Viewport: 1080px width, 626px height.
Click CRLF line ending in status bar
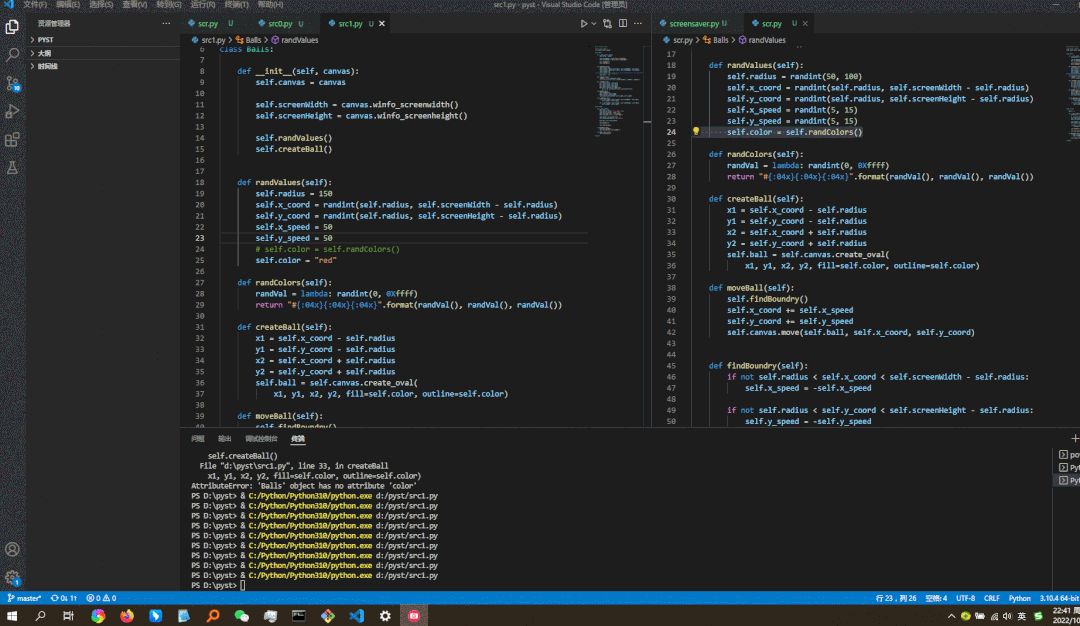coord(992,598)
